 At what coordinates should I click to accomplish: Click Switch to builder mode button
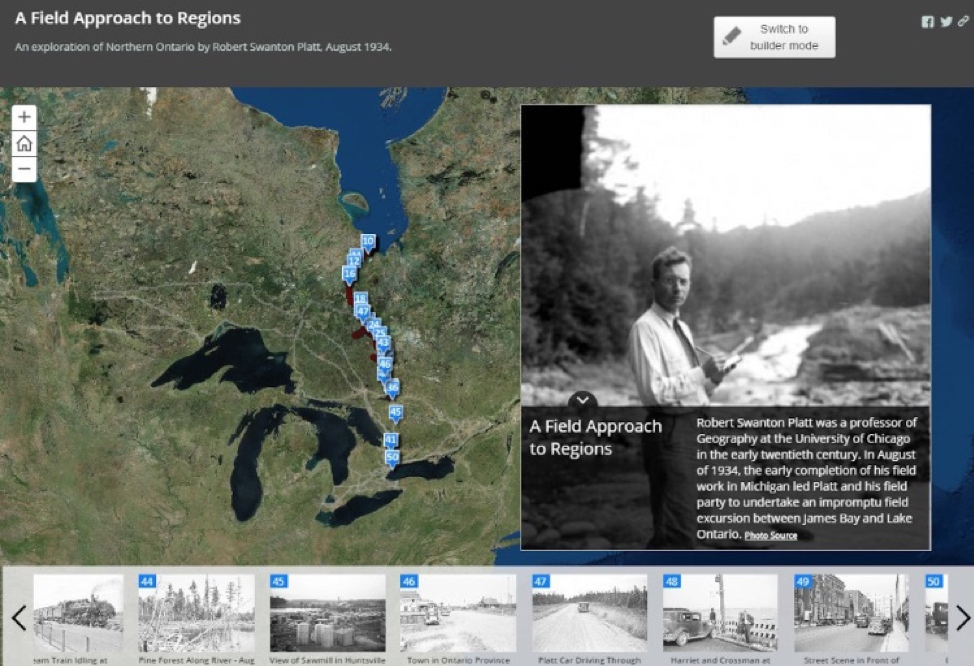pyautogui.click(x=774, y=37)
